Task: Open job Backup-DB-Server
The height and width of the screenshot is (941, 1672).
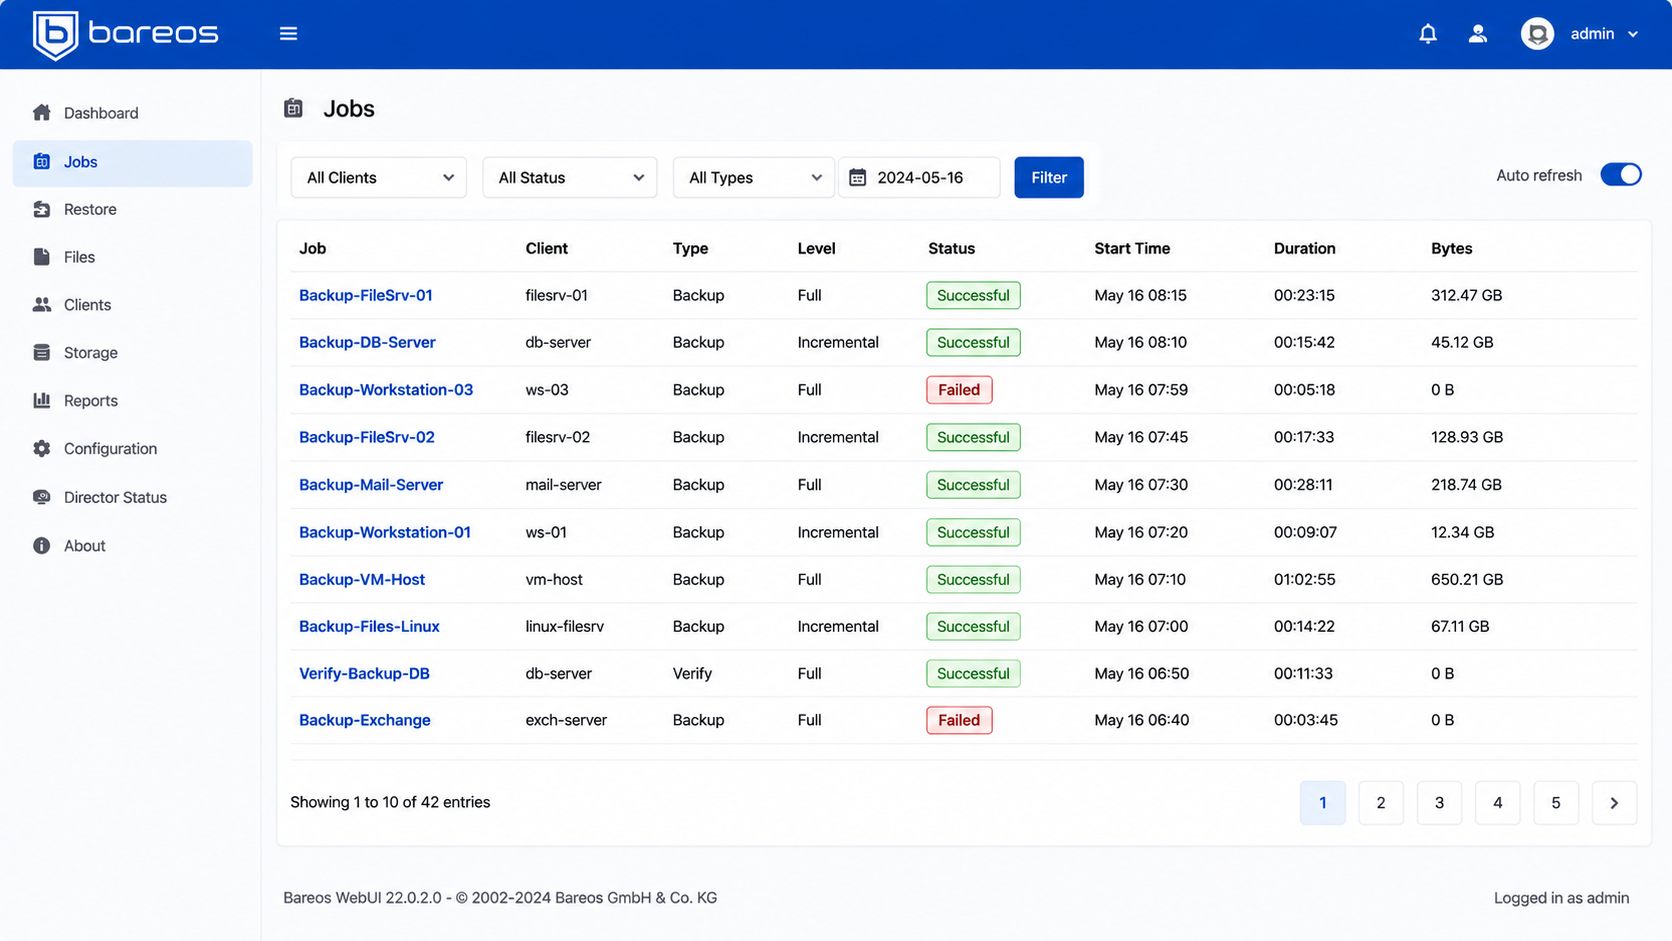Action: 367,342
